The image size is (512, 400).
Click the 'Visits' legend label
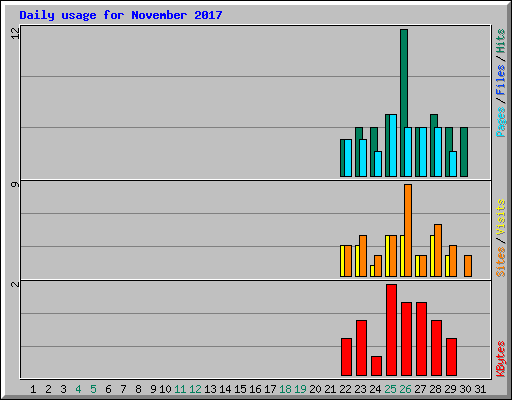pyautogui.click(x=501, y=218)
